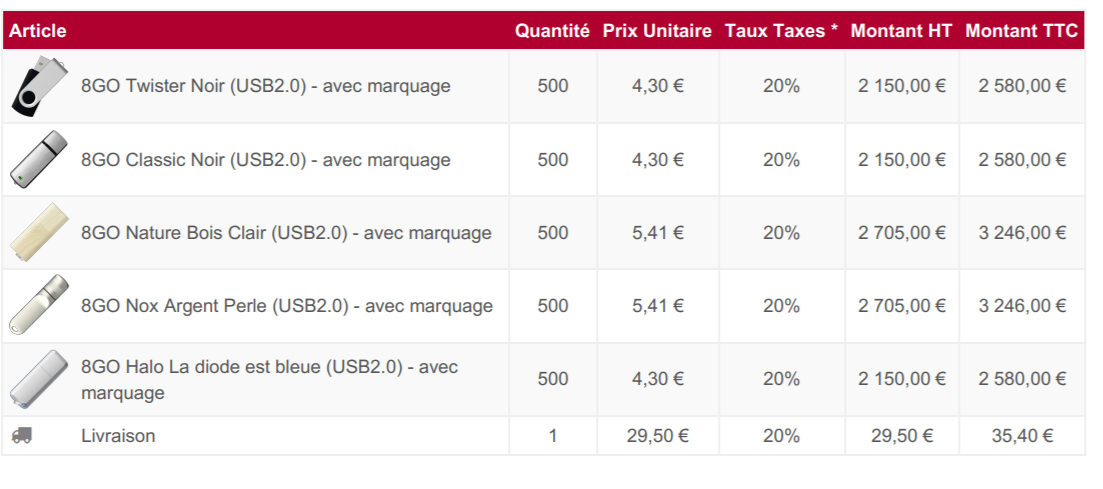Click the Montant TTC column header
The width and height of the screenshot is (1103, 489).
(1021, 31)
